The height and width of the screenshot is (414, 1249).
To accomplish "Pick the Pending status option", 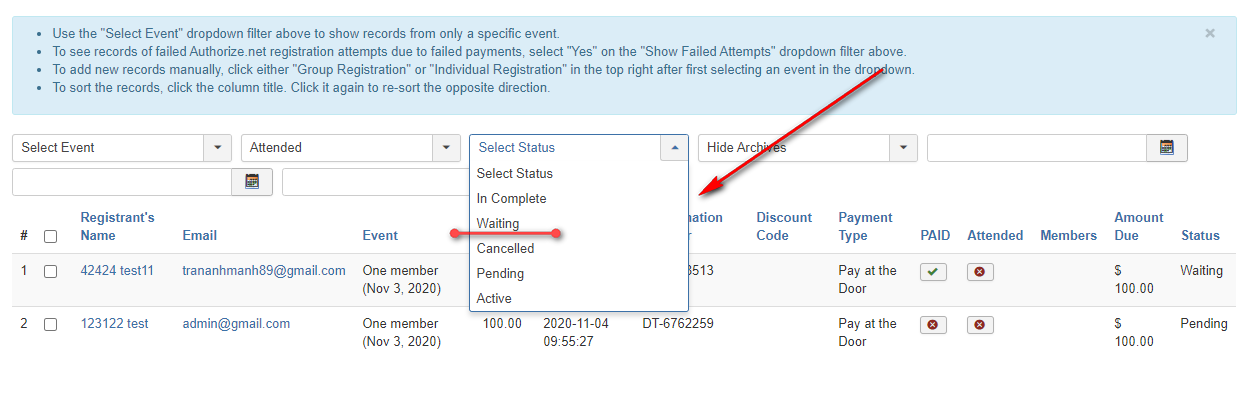I will point(500,273).
